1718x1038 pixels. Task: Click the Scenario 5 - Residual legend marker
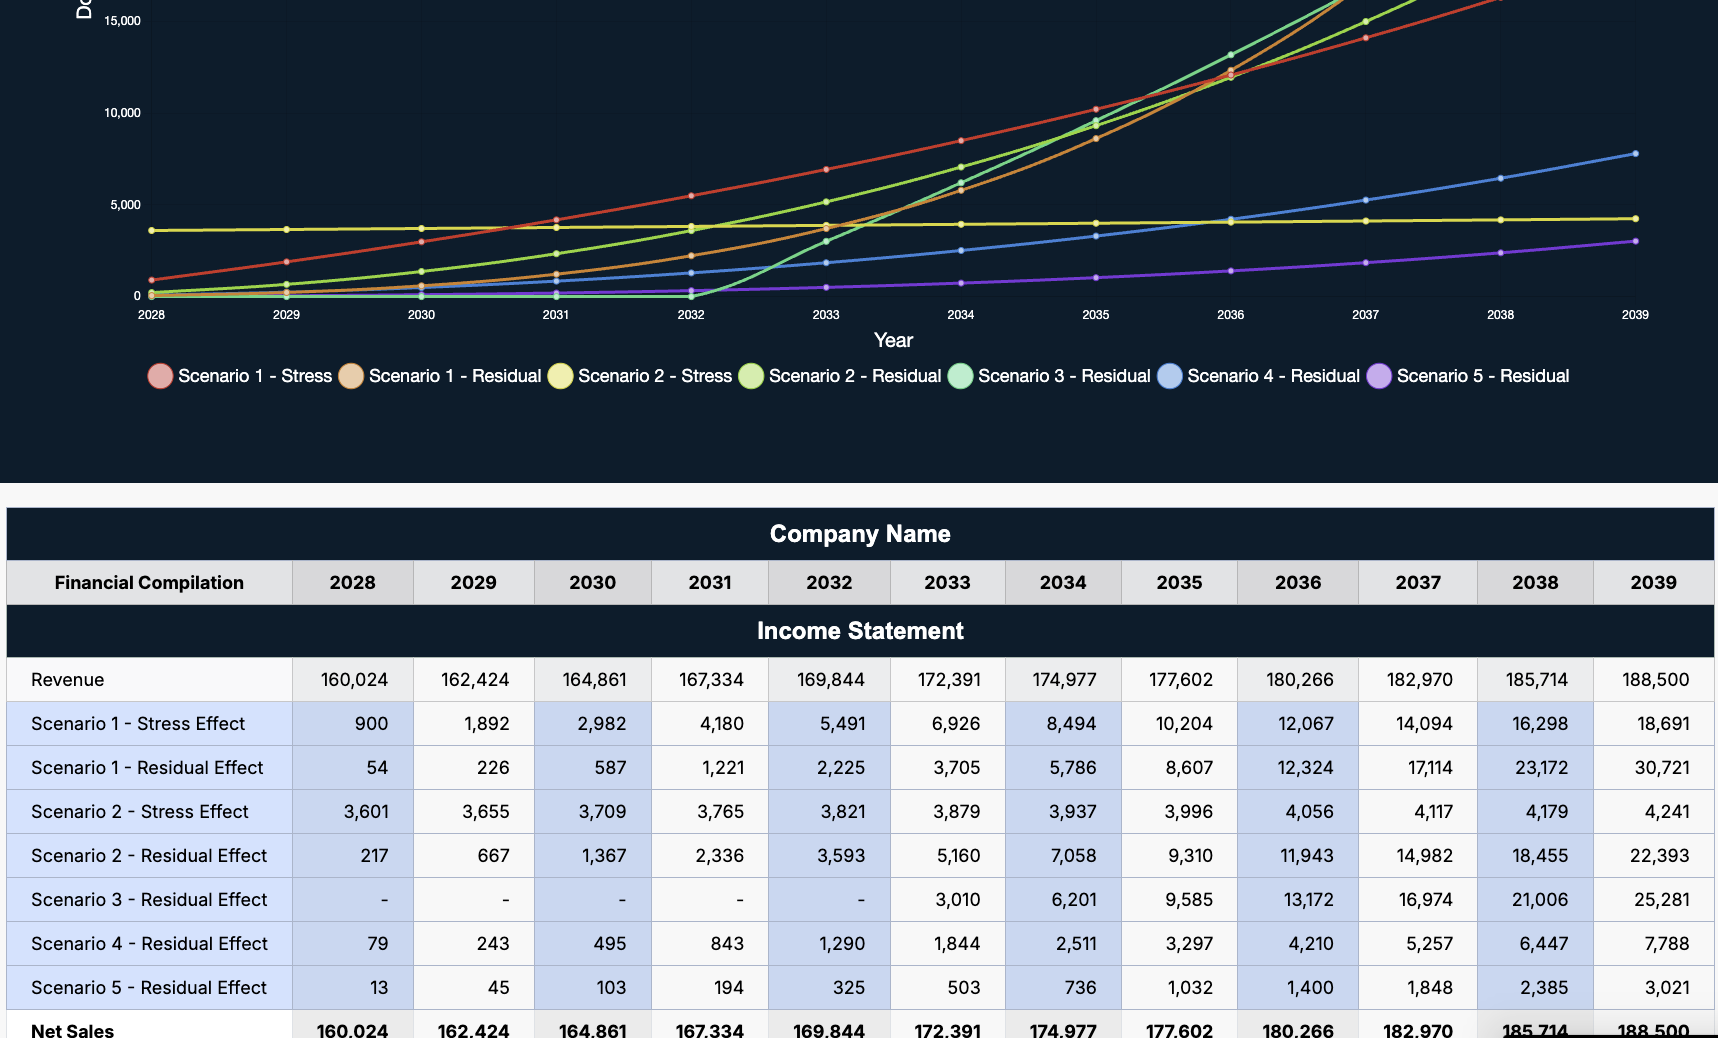pos(1380,377)
